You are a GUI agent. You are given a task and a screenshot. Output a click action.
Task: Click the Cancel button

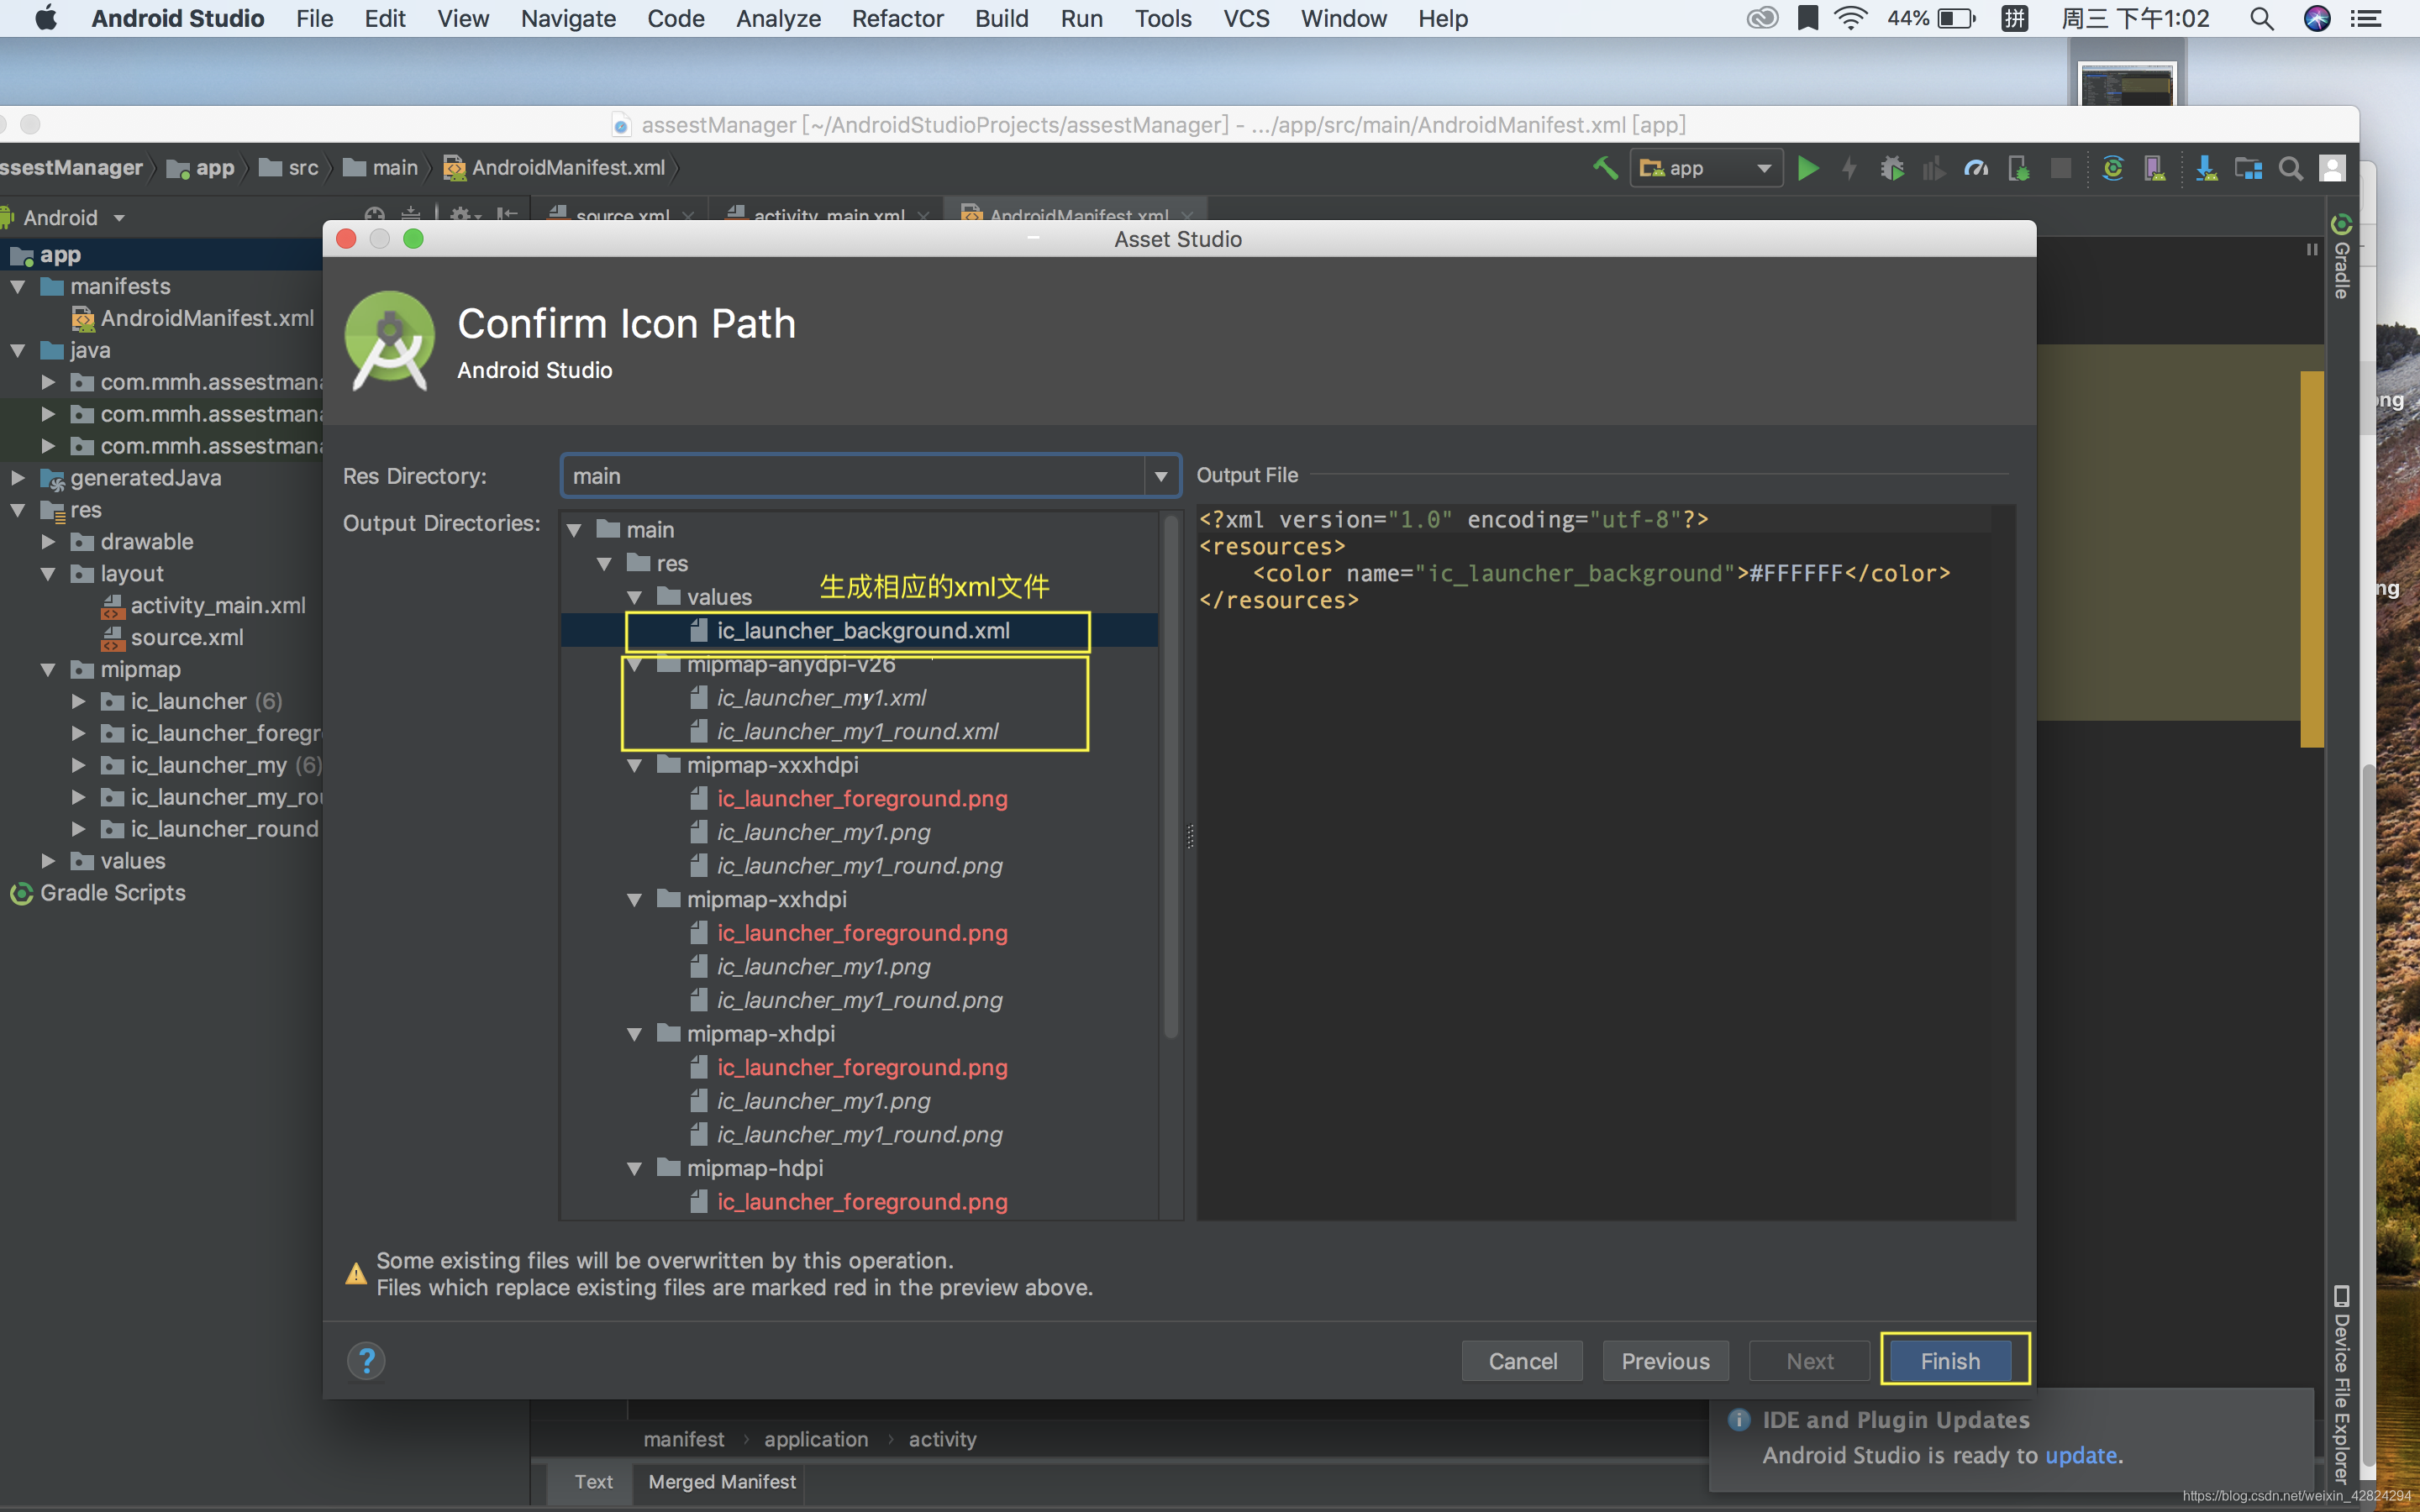(x=1522, y=1360)
